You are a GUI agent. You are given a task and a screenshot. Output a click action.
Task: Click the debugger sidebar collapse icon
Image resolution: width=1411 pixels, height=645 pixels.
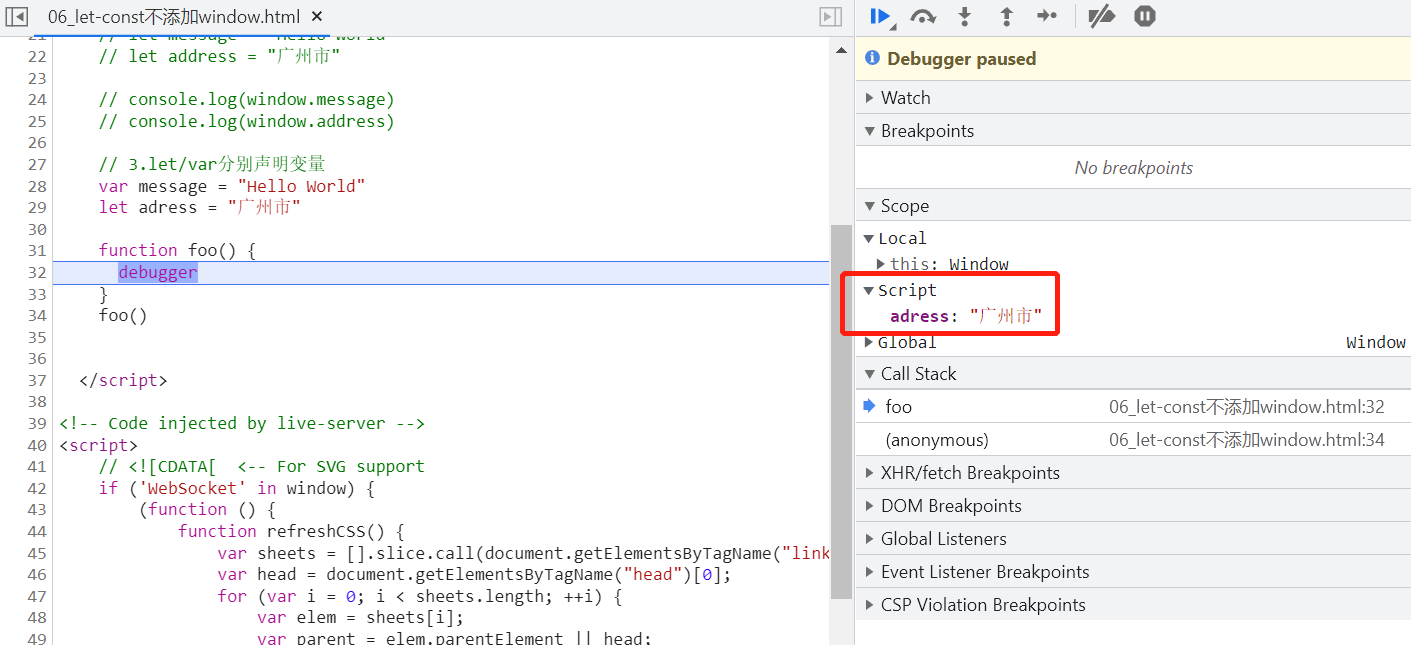[x=830, y=17]
